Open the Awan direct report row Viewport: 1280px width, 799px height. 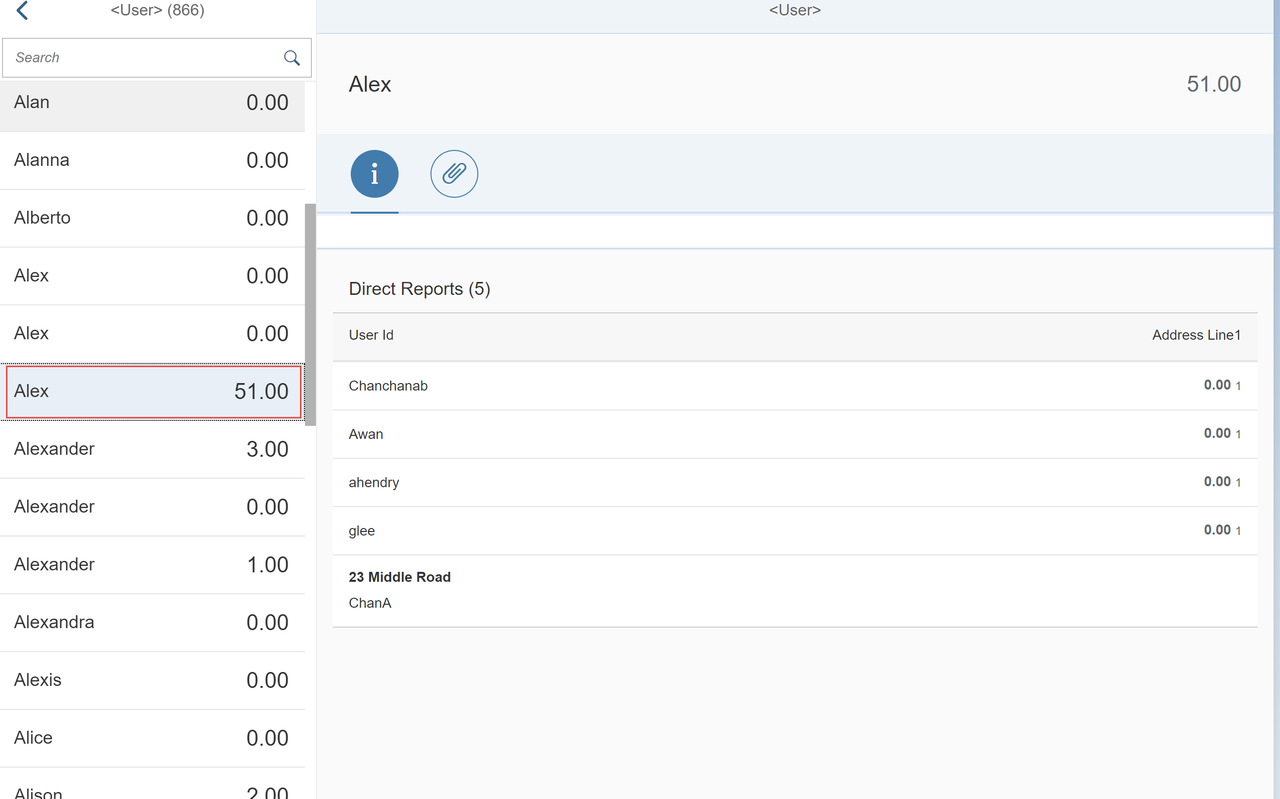(795, 434)
